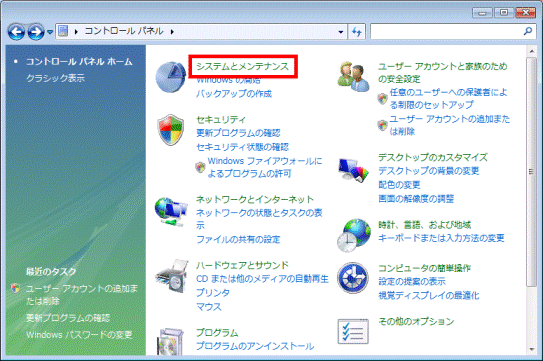Open ハードウェアとサウンド heading
The width and height of the screenshot is (543, 361).
coord(242,265)
